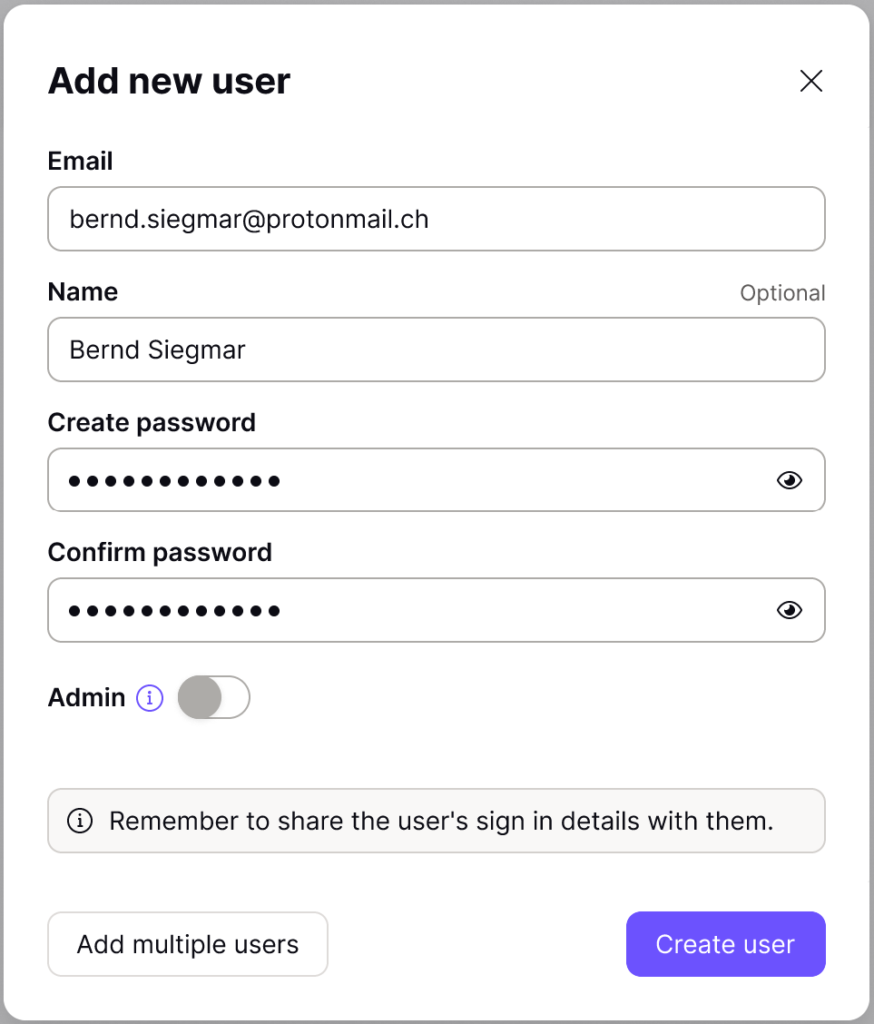Image resolution: width=874 pixels, height=1024 pixels.
Task: Click the Optional hint beside Name
Action: [783, 293]
